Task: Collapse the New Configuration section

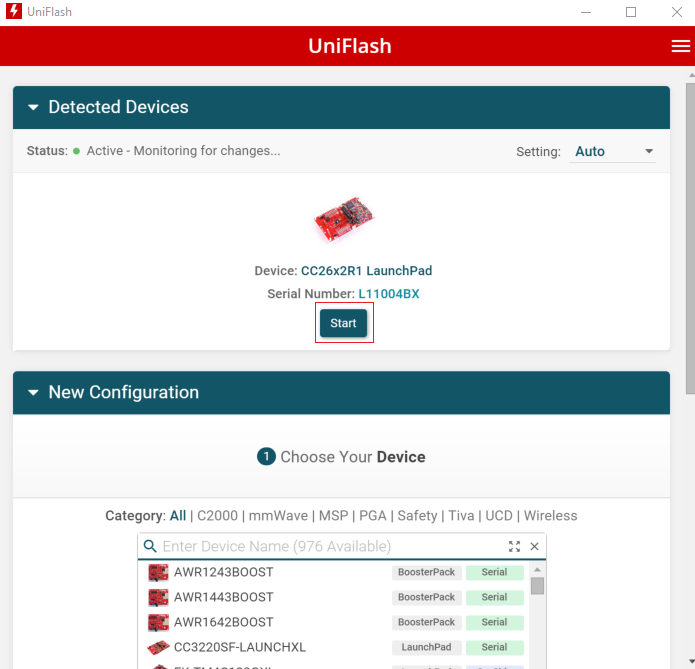Action: [33, 393]
